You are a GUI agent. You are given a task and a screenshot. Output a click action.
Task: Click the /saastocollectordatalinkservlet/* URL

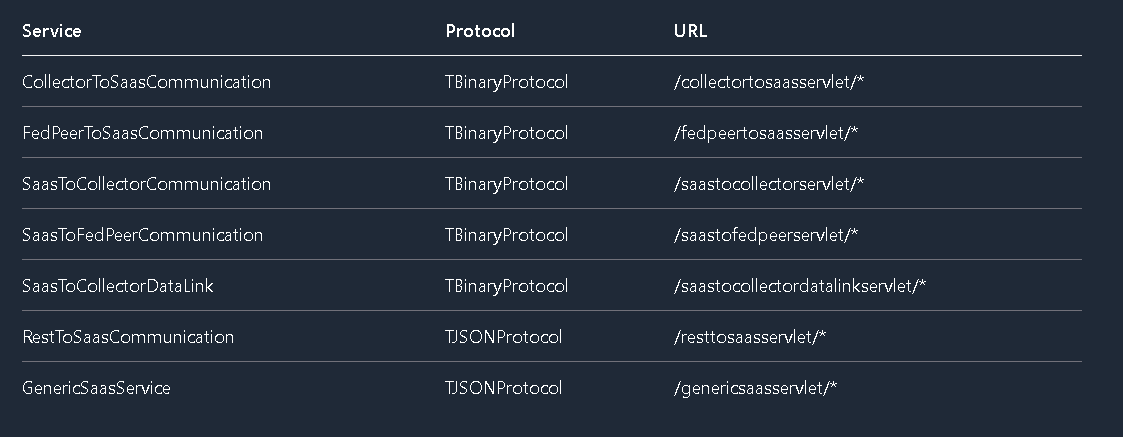[x=800, y=286]
